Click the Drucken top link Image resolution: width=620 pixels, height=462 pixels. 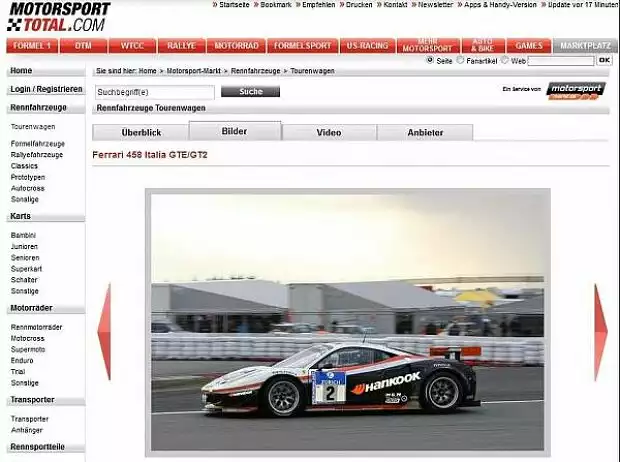coord(359,5)
